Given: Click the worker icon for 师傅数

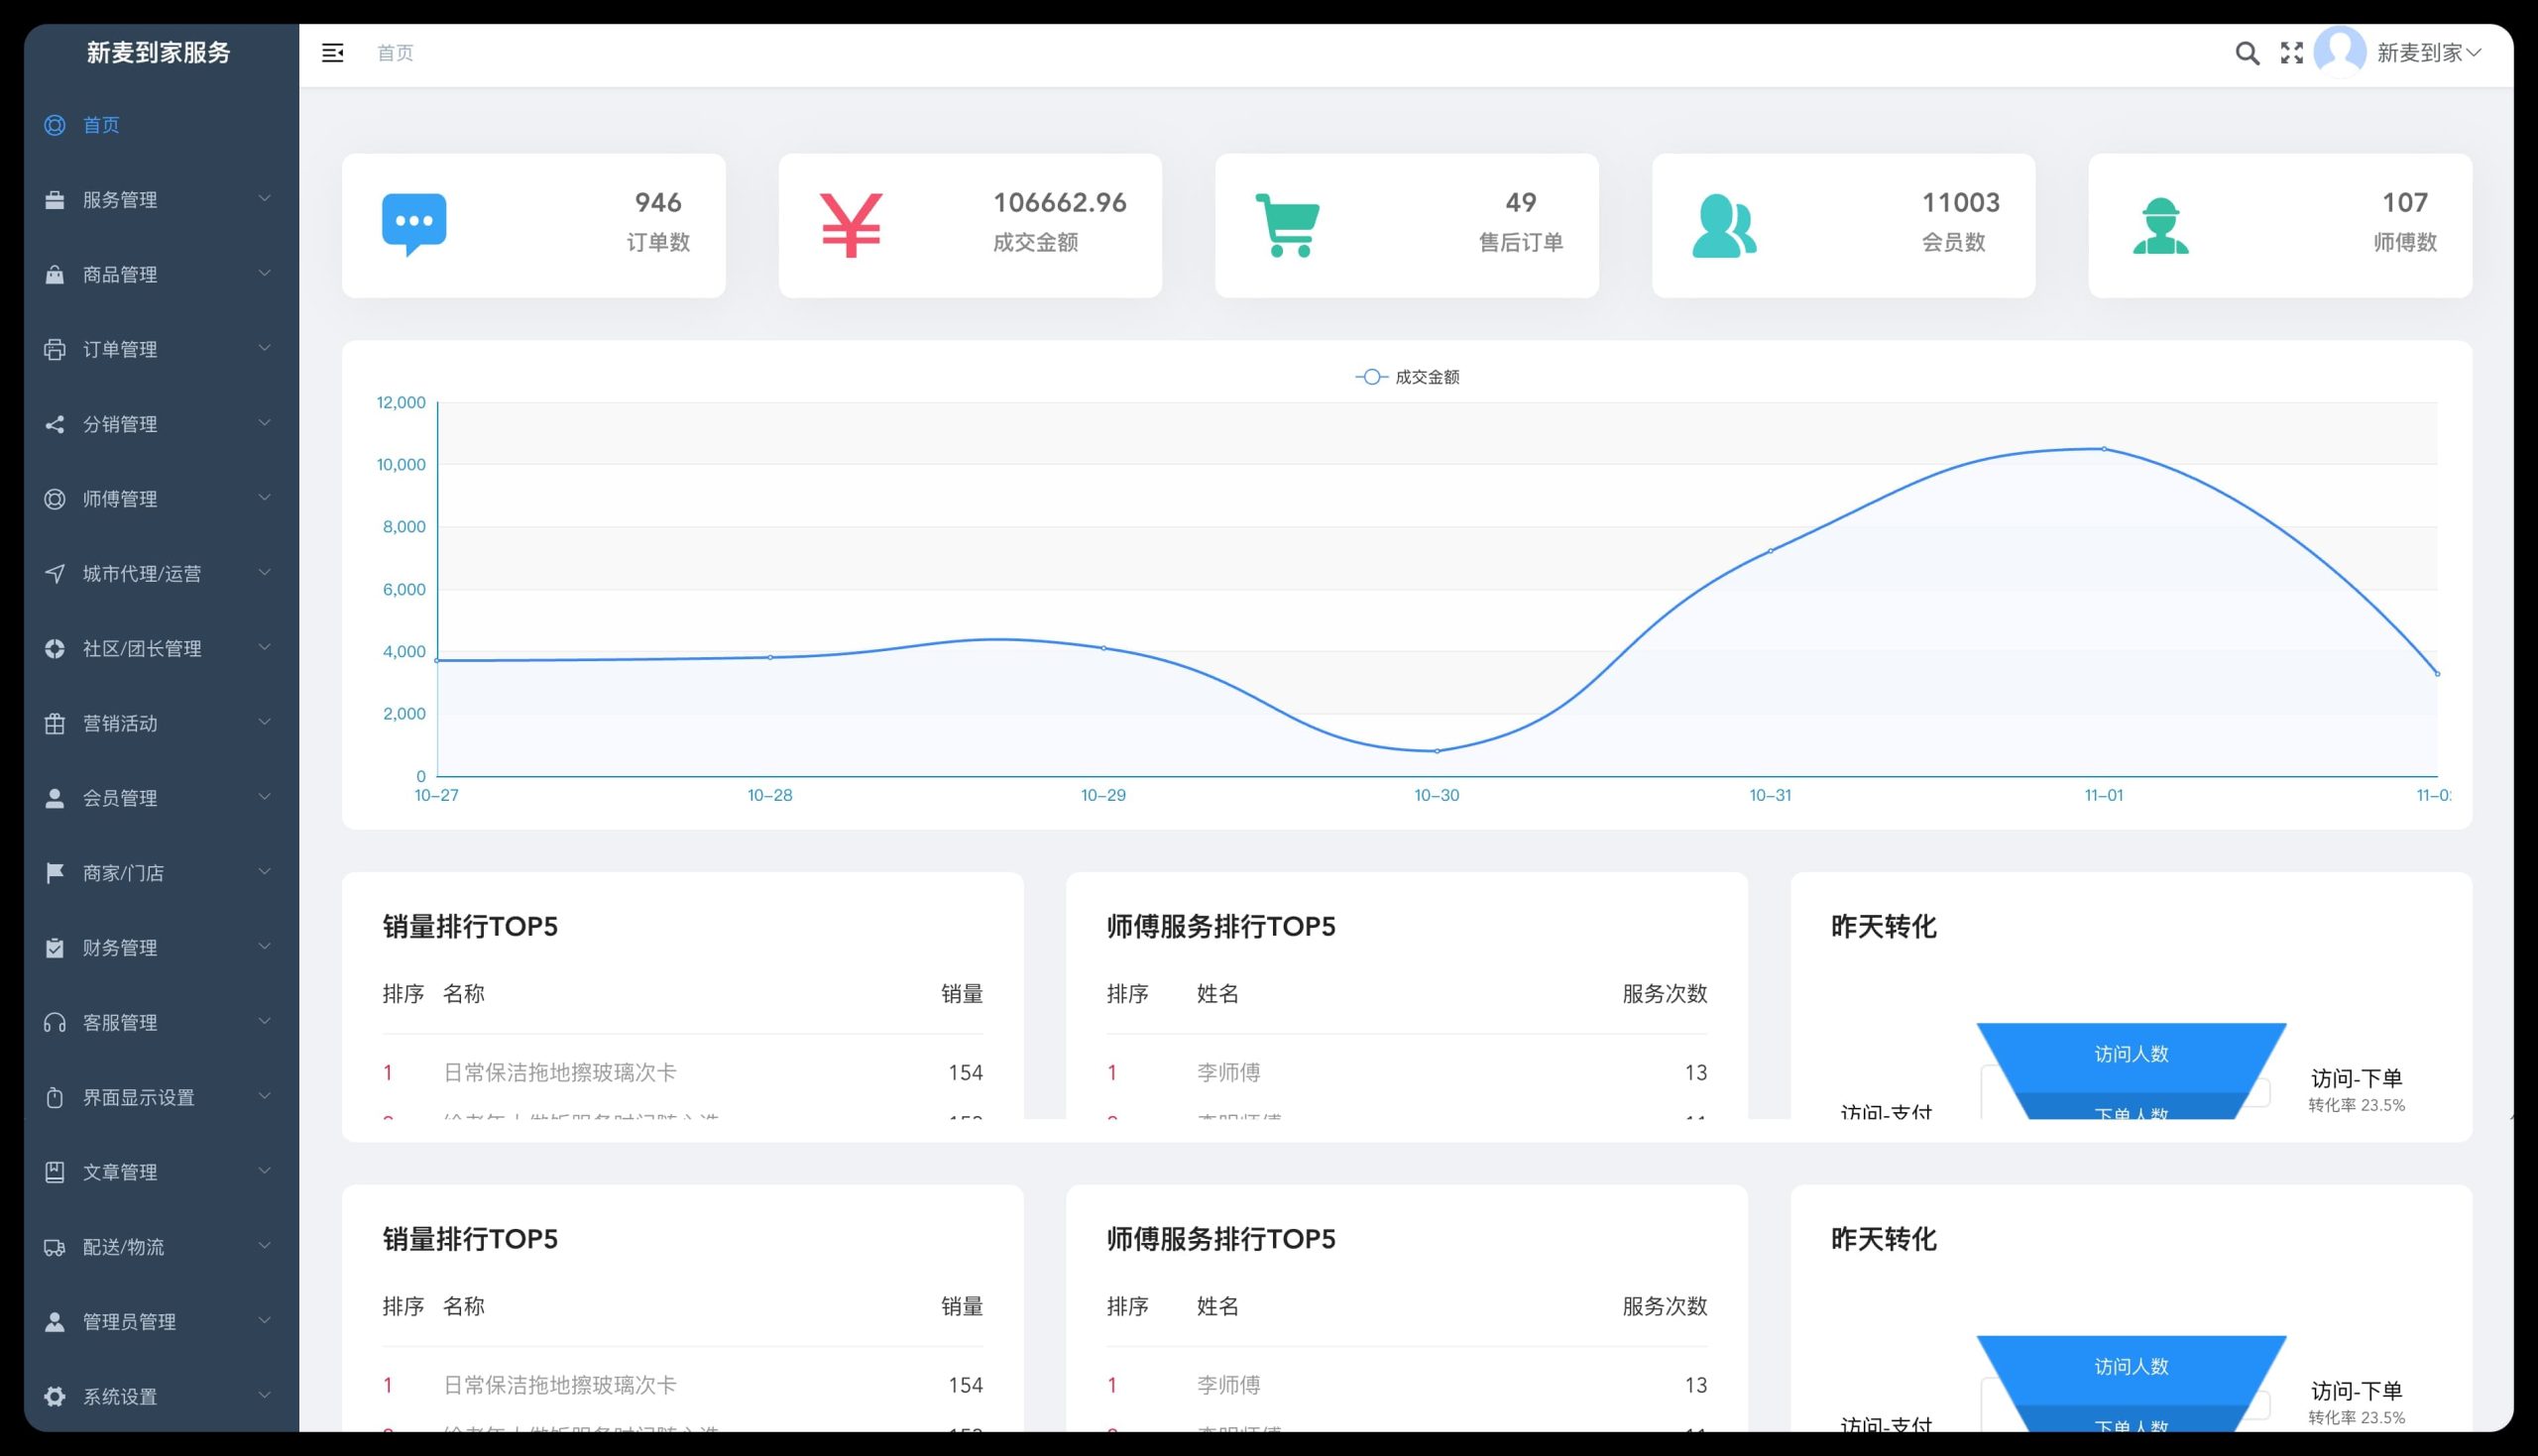Looking at the screenshot, I should [x=2160, y=226].
